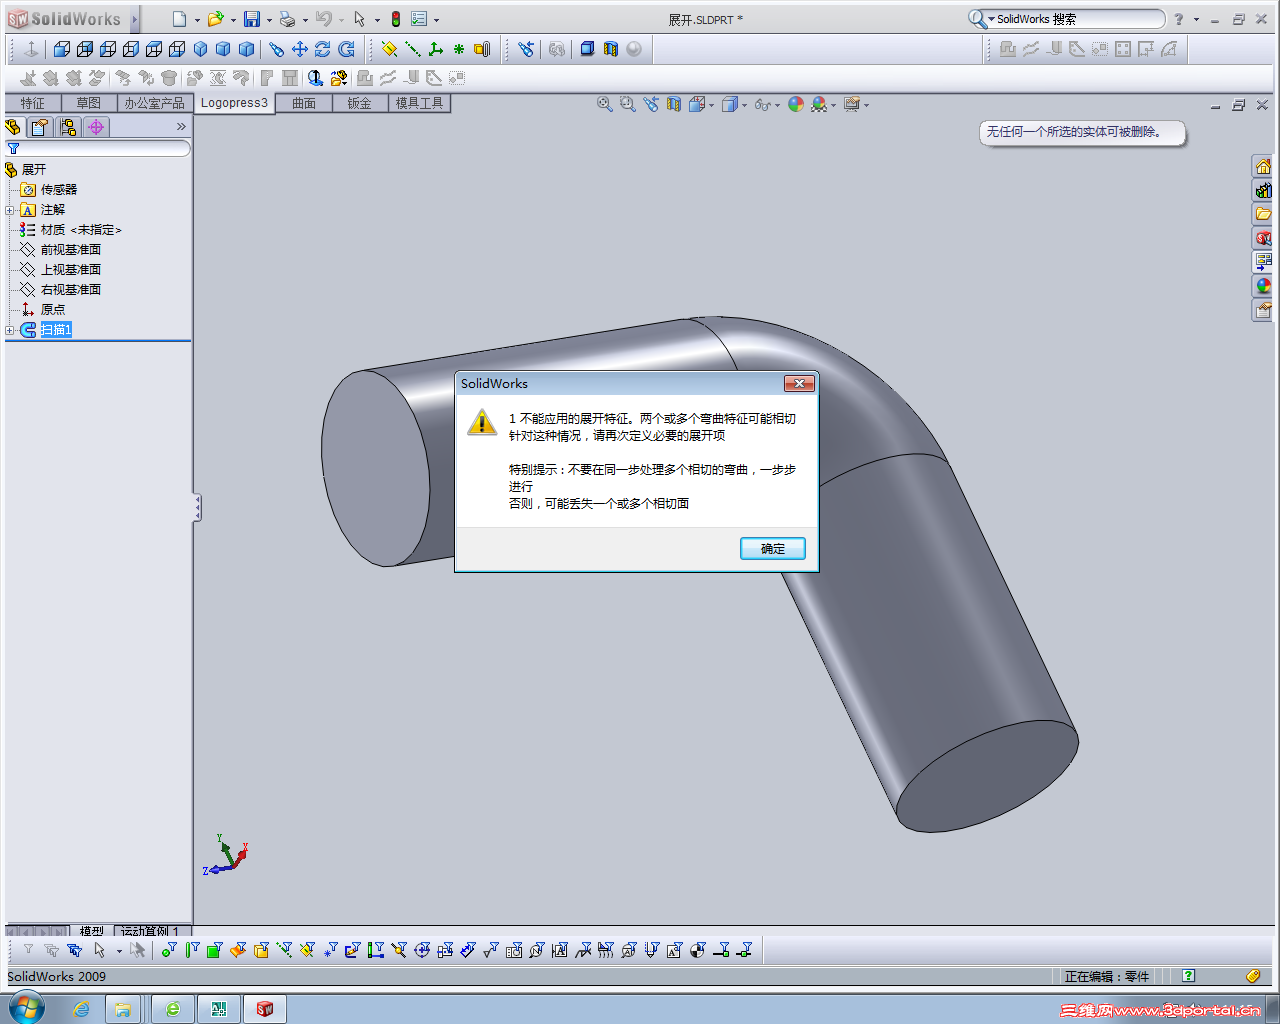
Task: Open SolidWorks Resources home icon in task pane
Action: 1263,166
